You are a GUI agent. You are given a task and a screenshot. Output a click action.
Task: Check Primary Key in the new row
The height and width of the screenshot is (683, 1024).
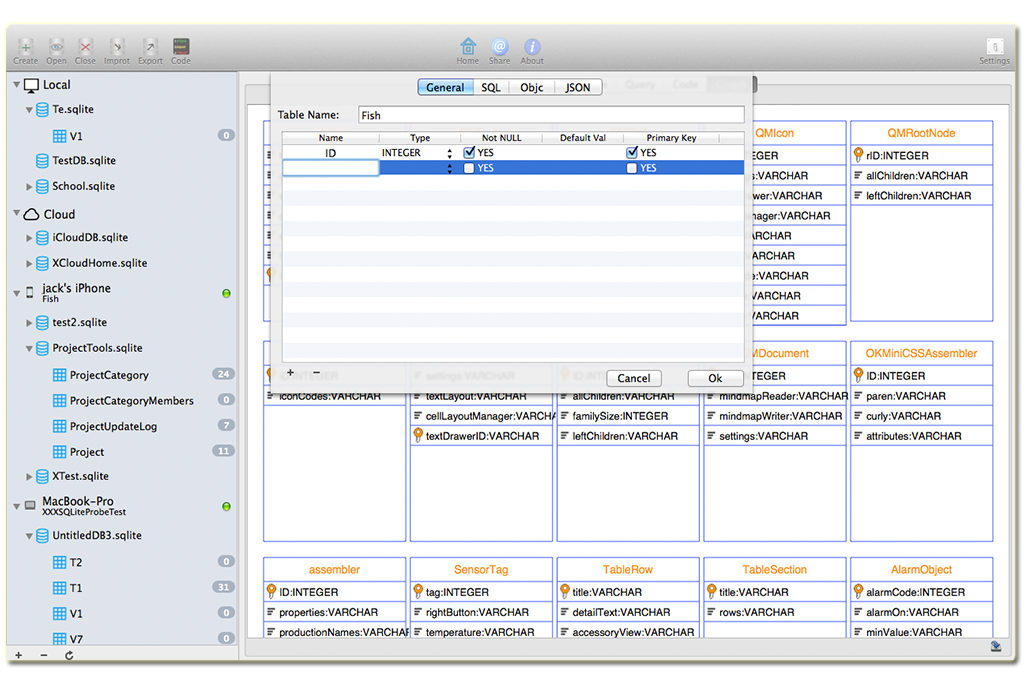(x=632, y=168)
